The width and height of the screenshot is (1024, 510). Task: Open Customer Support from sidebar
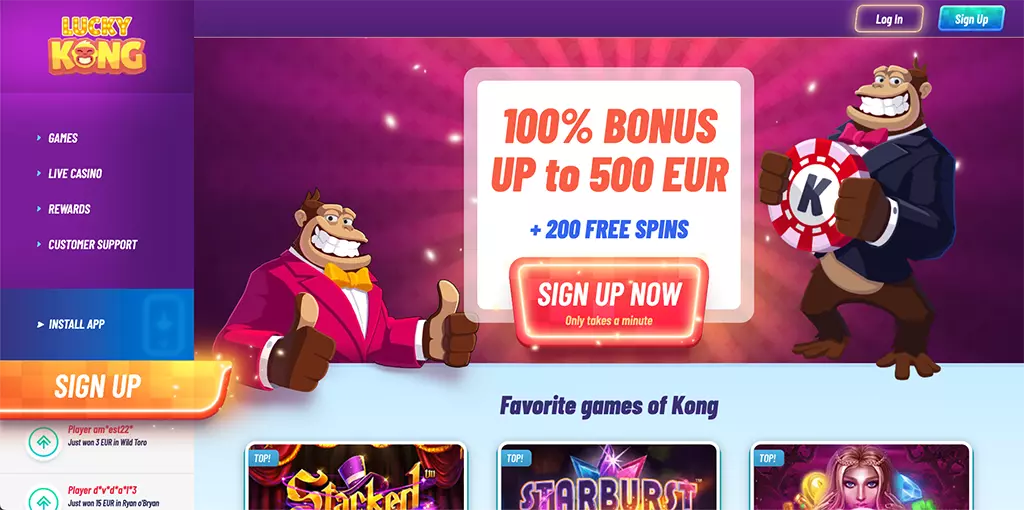(93, 244)
